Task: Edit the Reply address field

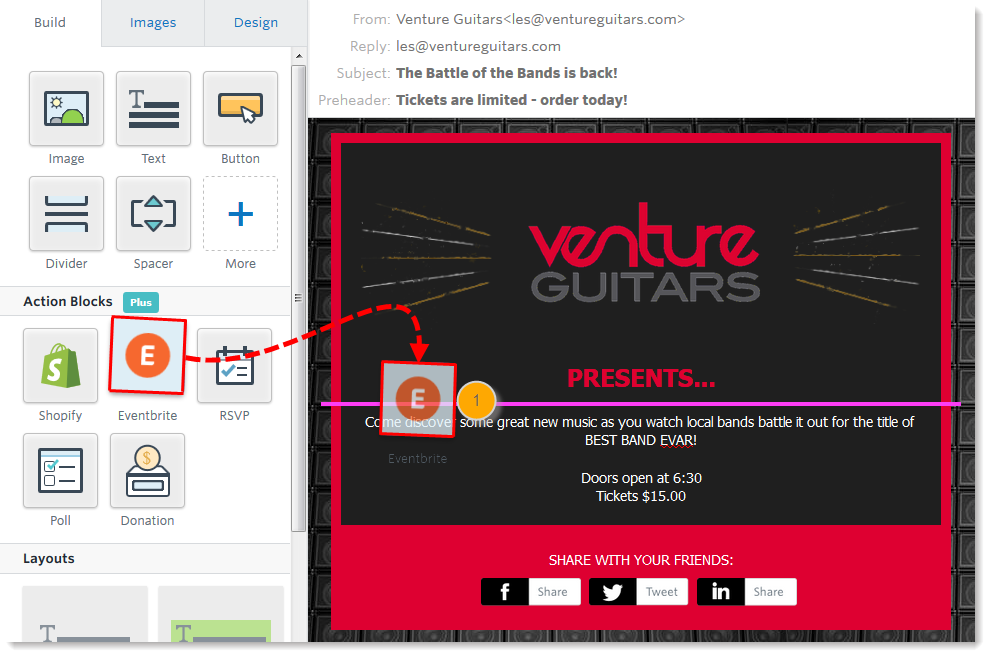Action: pos(479,47)
